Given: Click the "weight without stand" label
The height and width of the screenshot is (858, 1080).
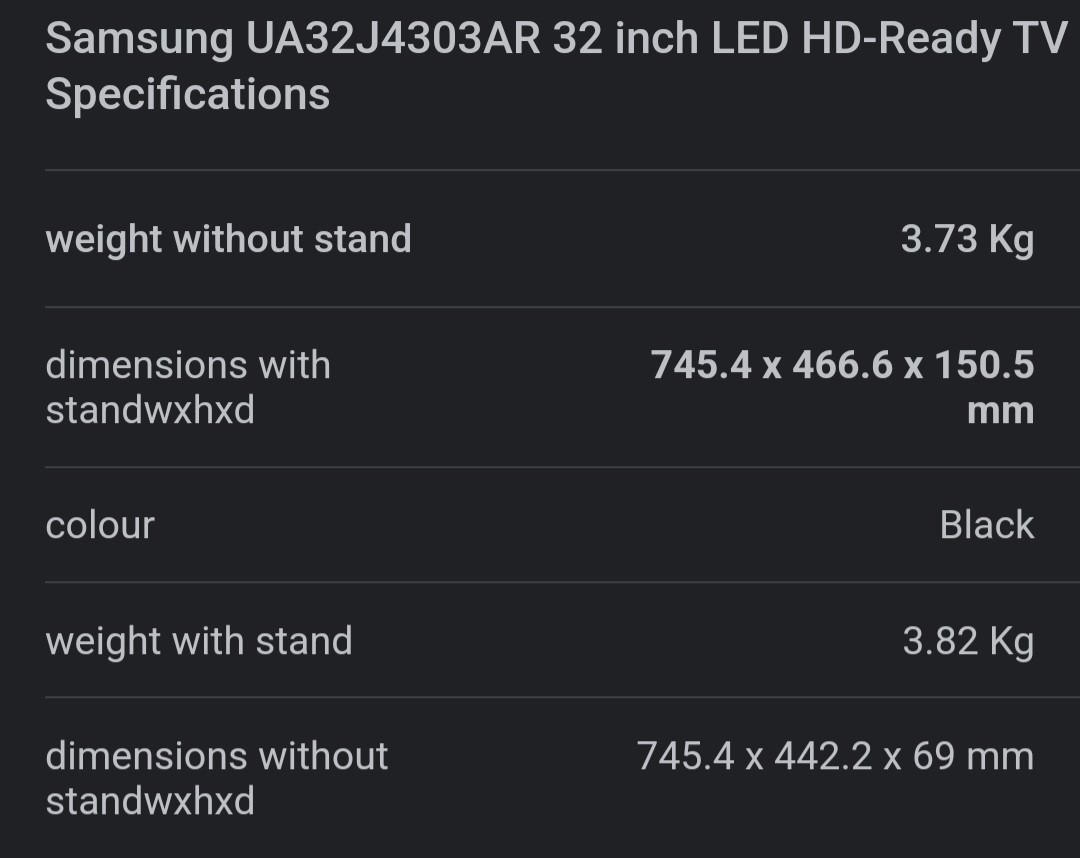Looking at the screenshot, I should tap(228, 239).
